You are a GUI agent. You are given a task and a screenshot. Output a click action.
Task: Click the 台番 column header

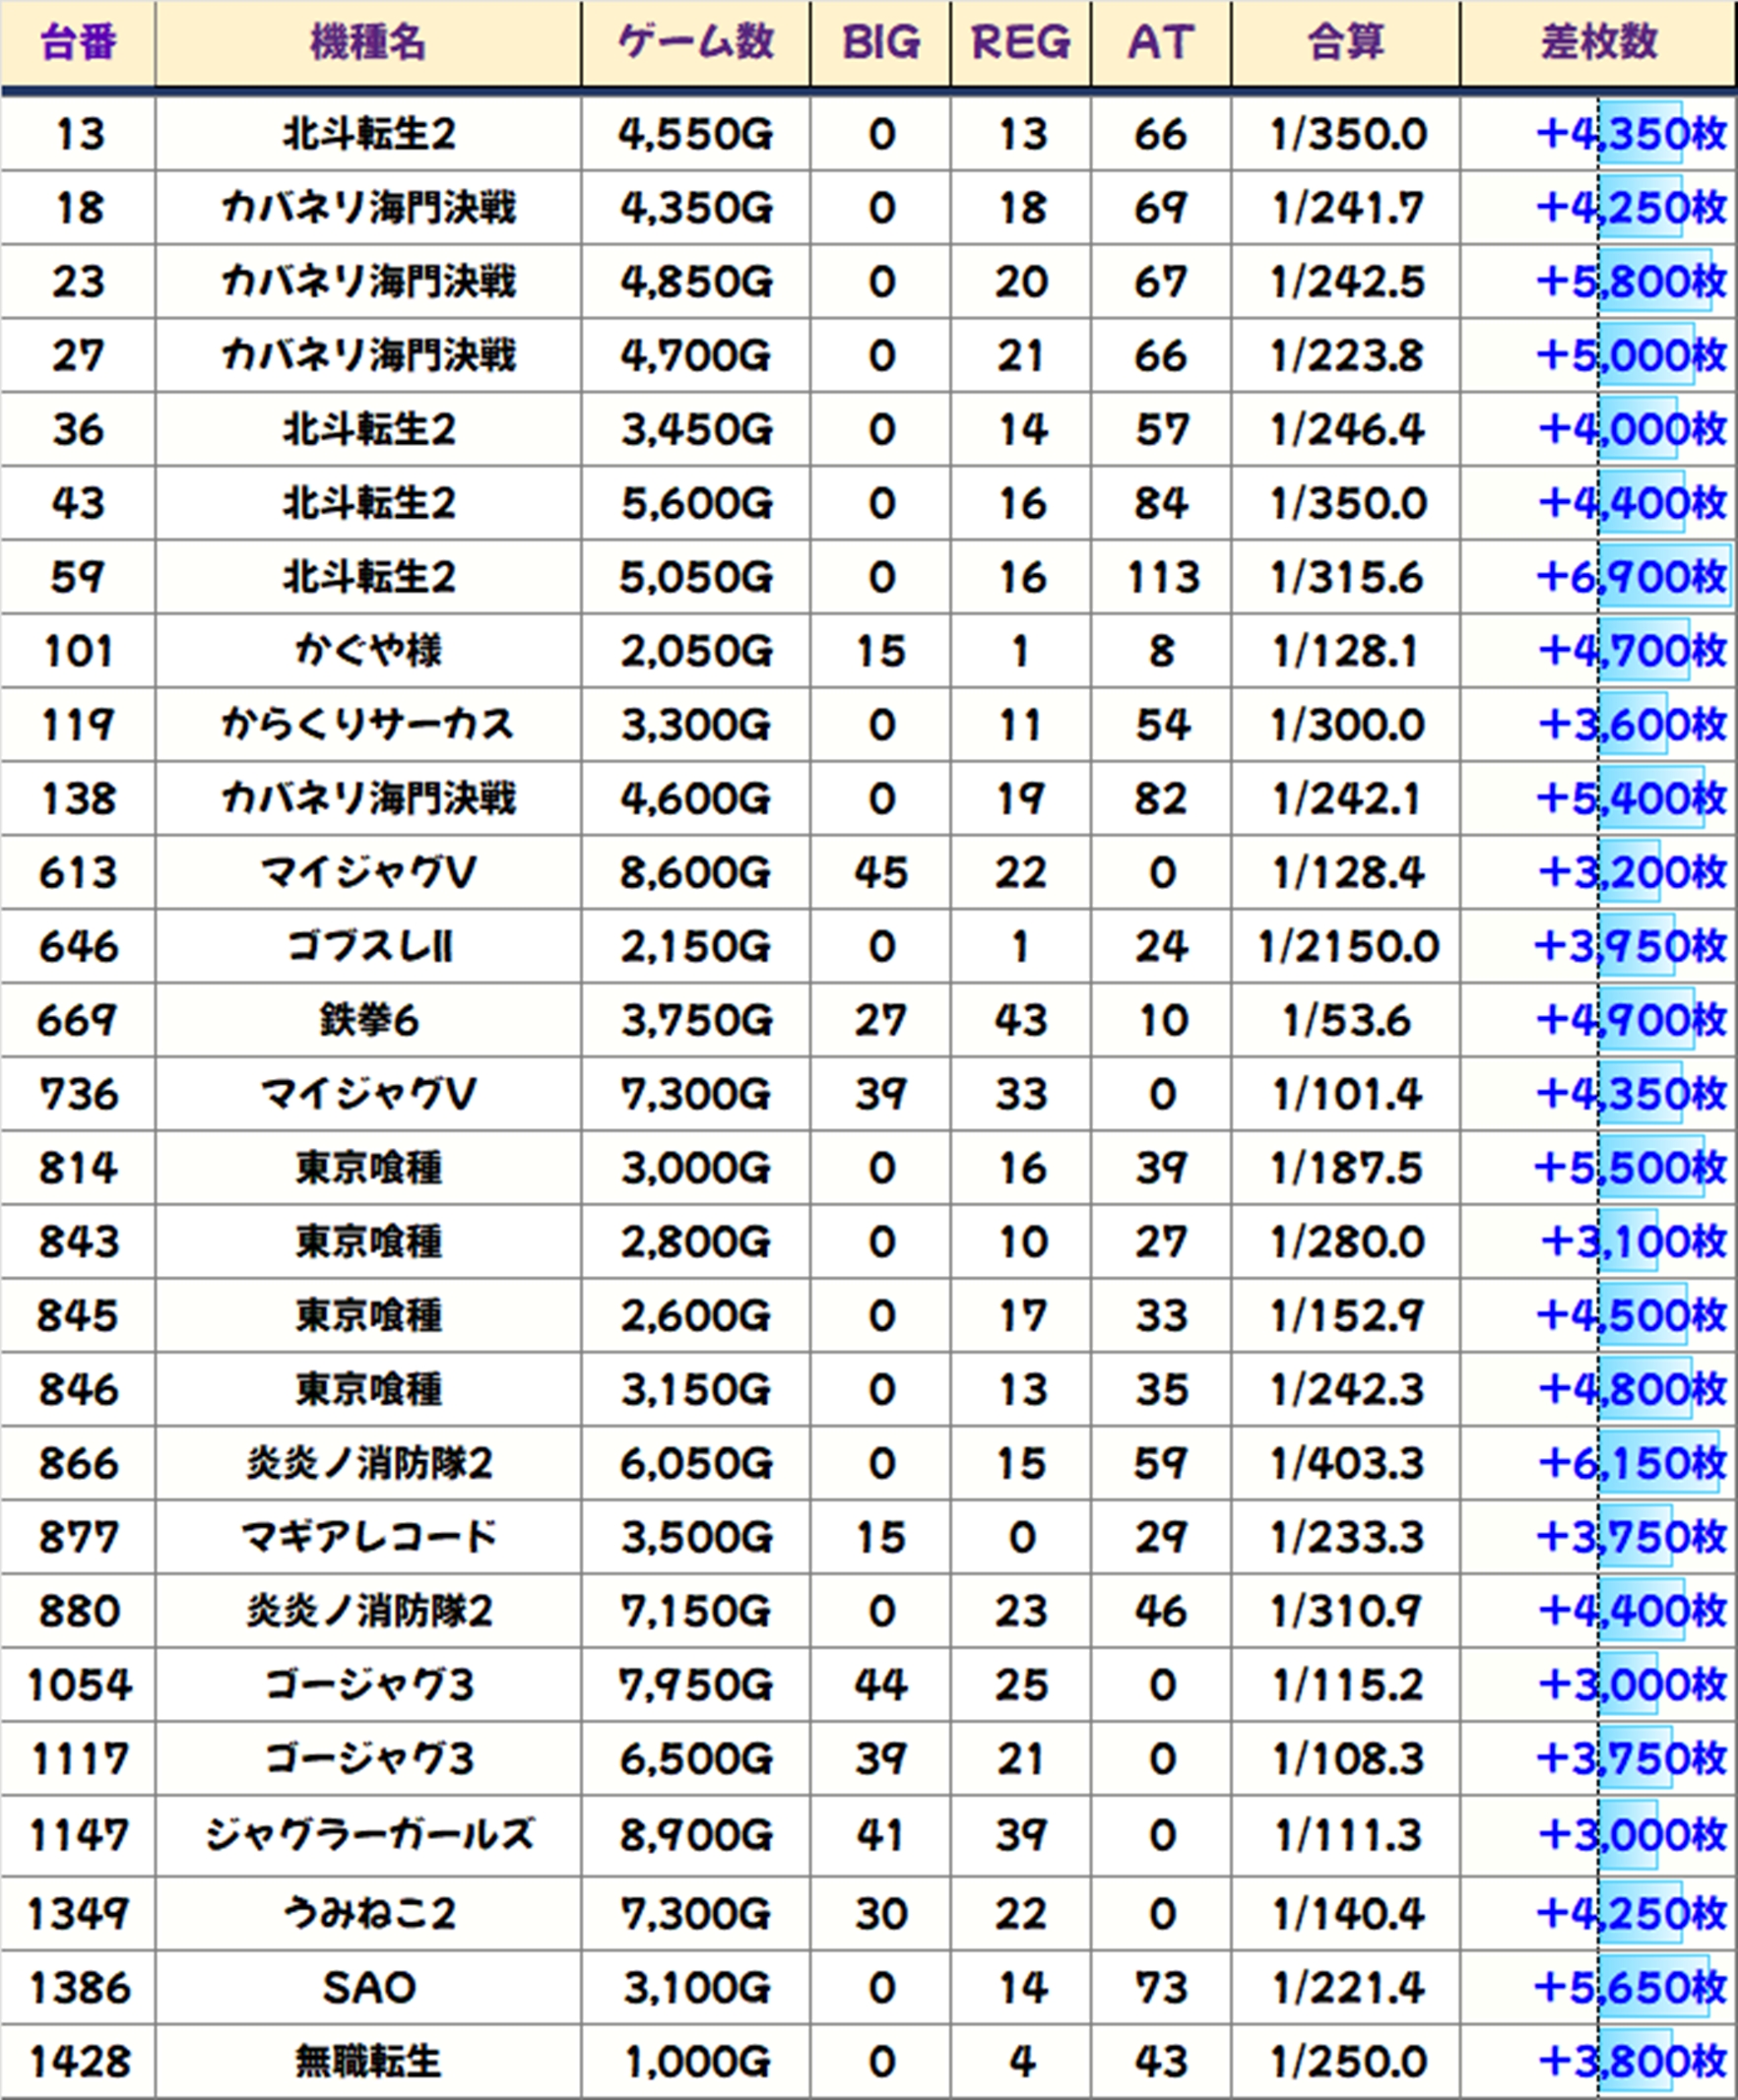point(78,43)
